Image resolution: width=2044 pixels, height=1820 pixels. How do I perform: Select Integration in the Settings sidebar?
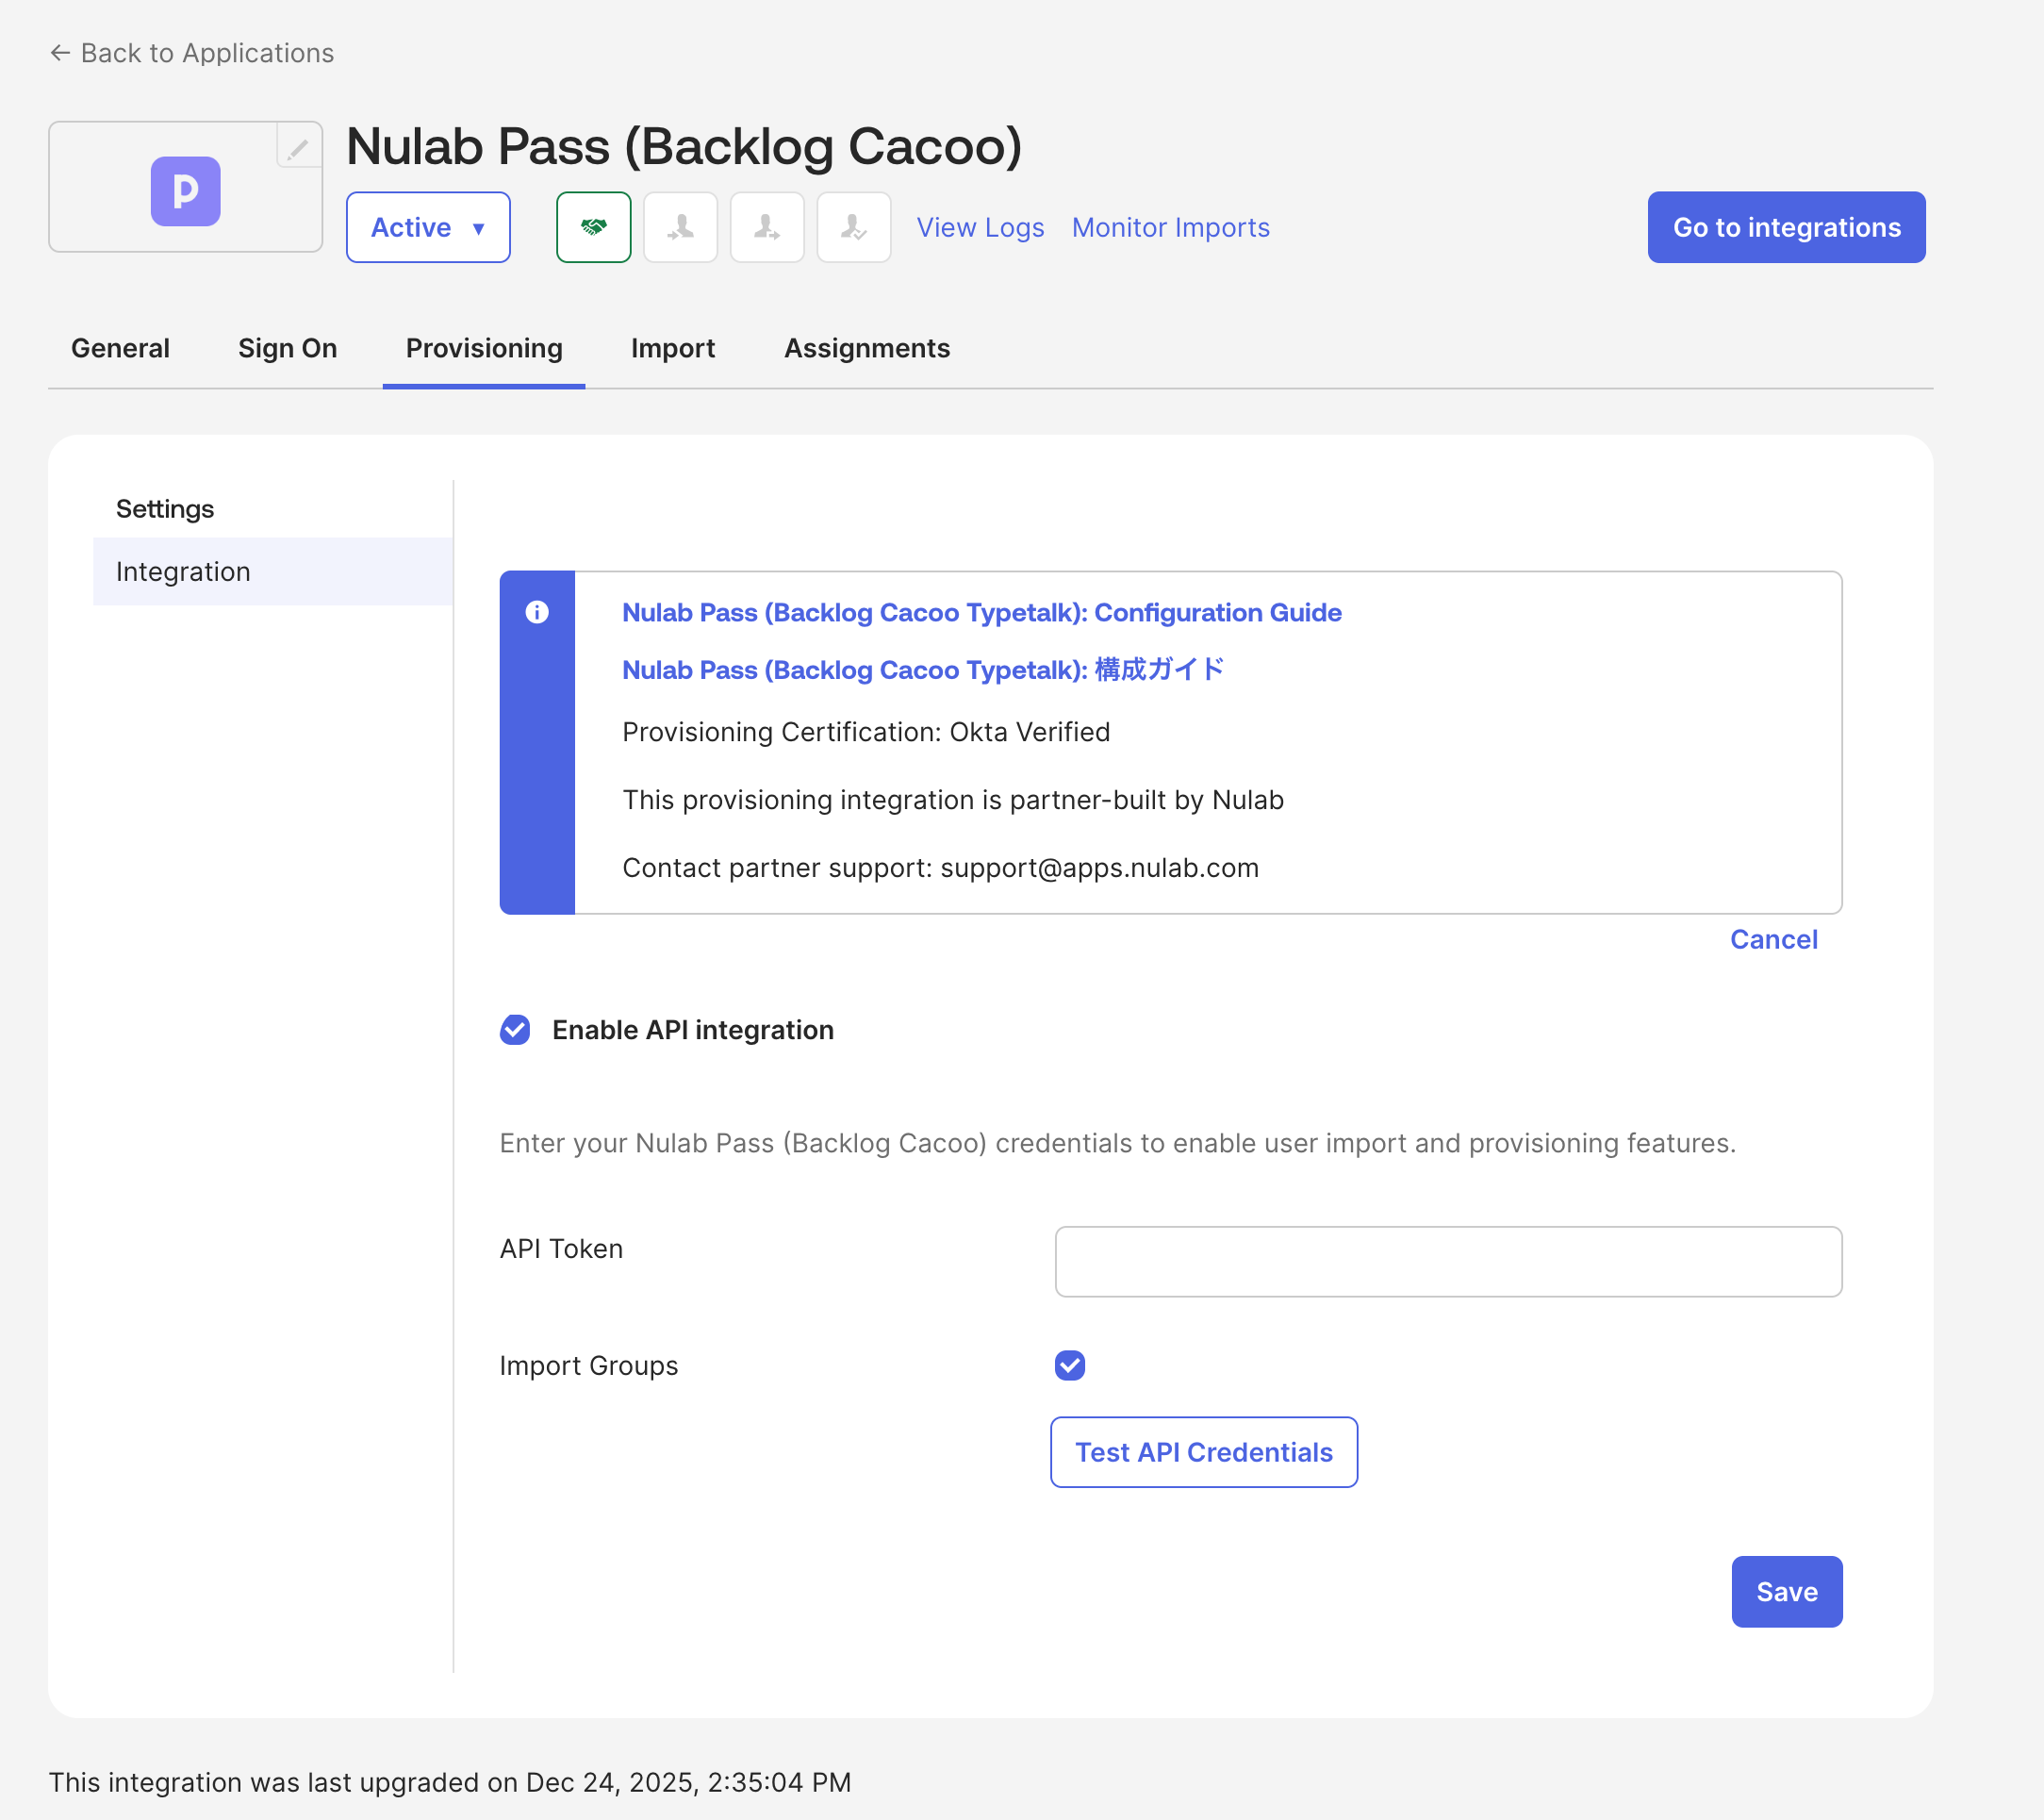(x=272, y=572)
